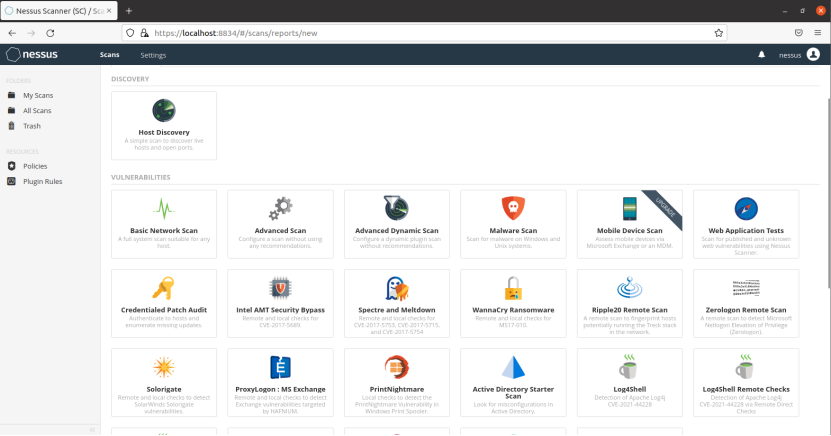Pick the Active Directory Starter Scan pyramid icon
The width and height of the screenshot is (831, 436).
coord(513,367)
